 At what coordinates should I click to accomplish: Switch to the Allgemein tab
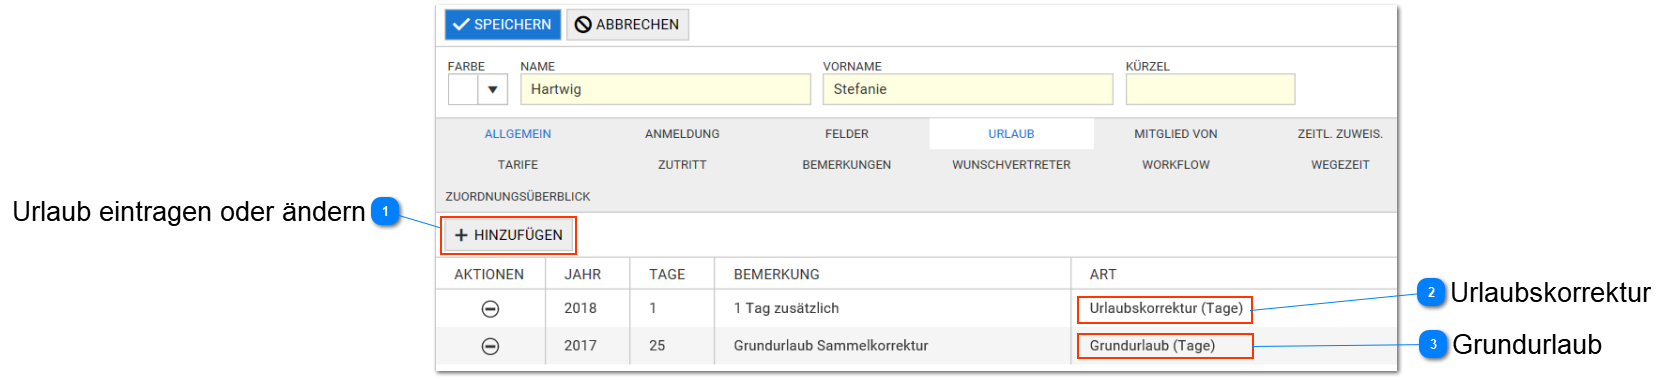[518, 134]
